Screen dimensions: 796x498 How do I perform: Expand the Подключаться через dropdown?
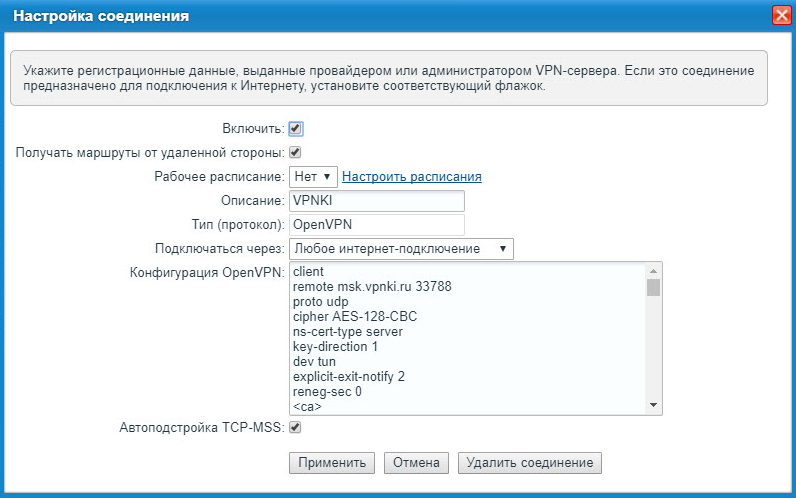pyautogui.click(x=401, y=249)
